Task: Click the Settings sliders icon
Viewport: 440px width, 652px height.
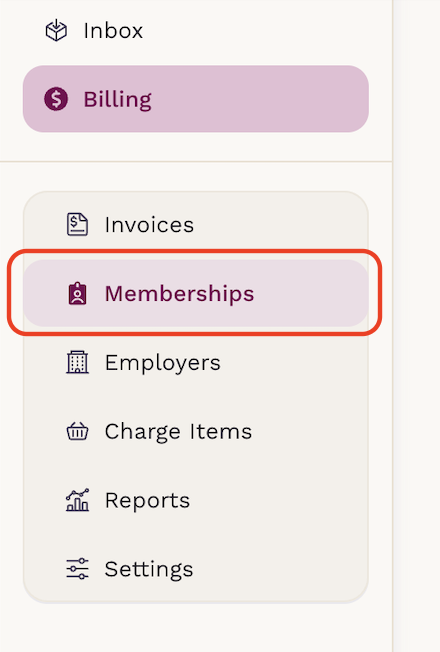Action: coord(77,569)
